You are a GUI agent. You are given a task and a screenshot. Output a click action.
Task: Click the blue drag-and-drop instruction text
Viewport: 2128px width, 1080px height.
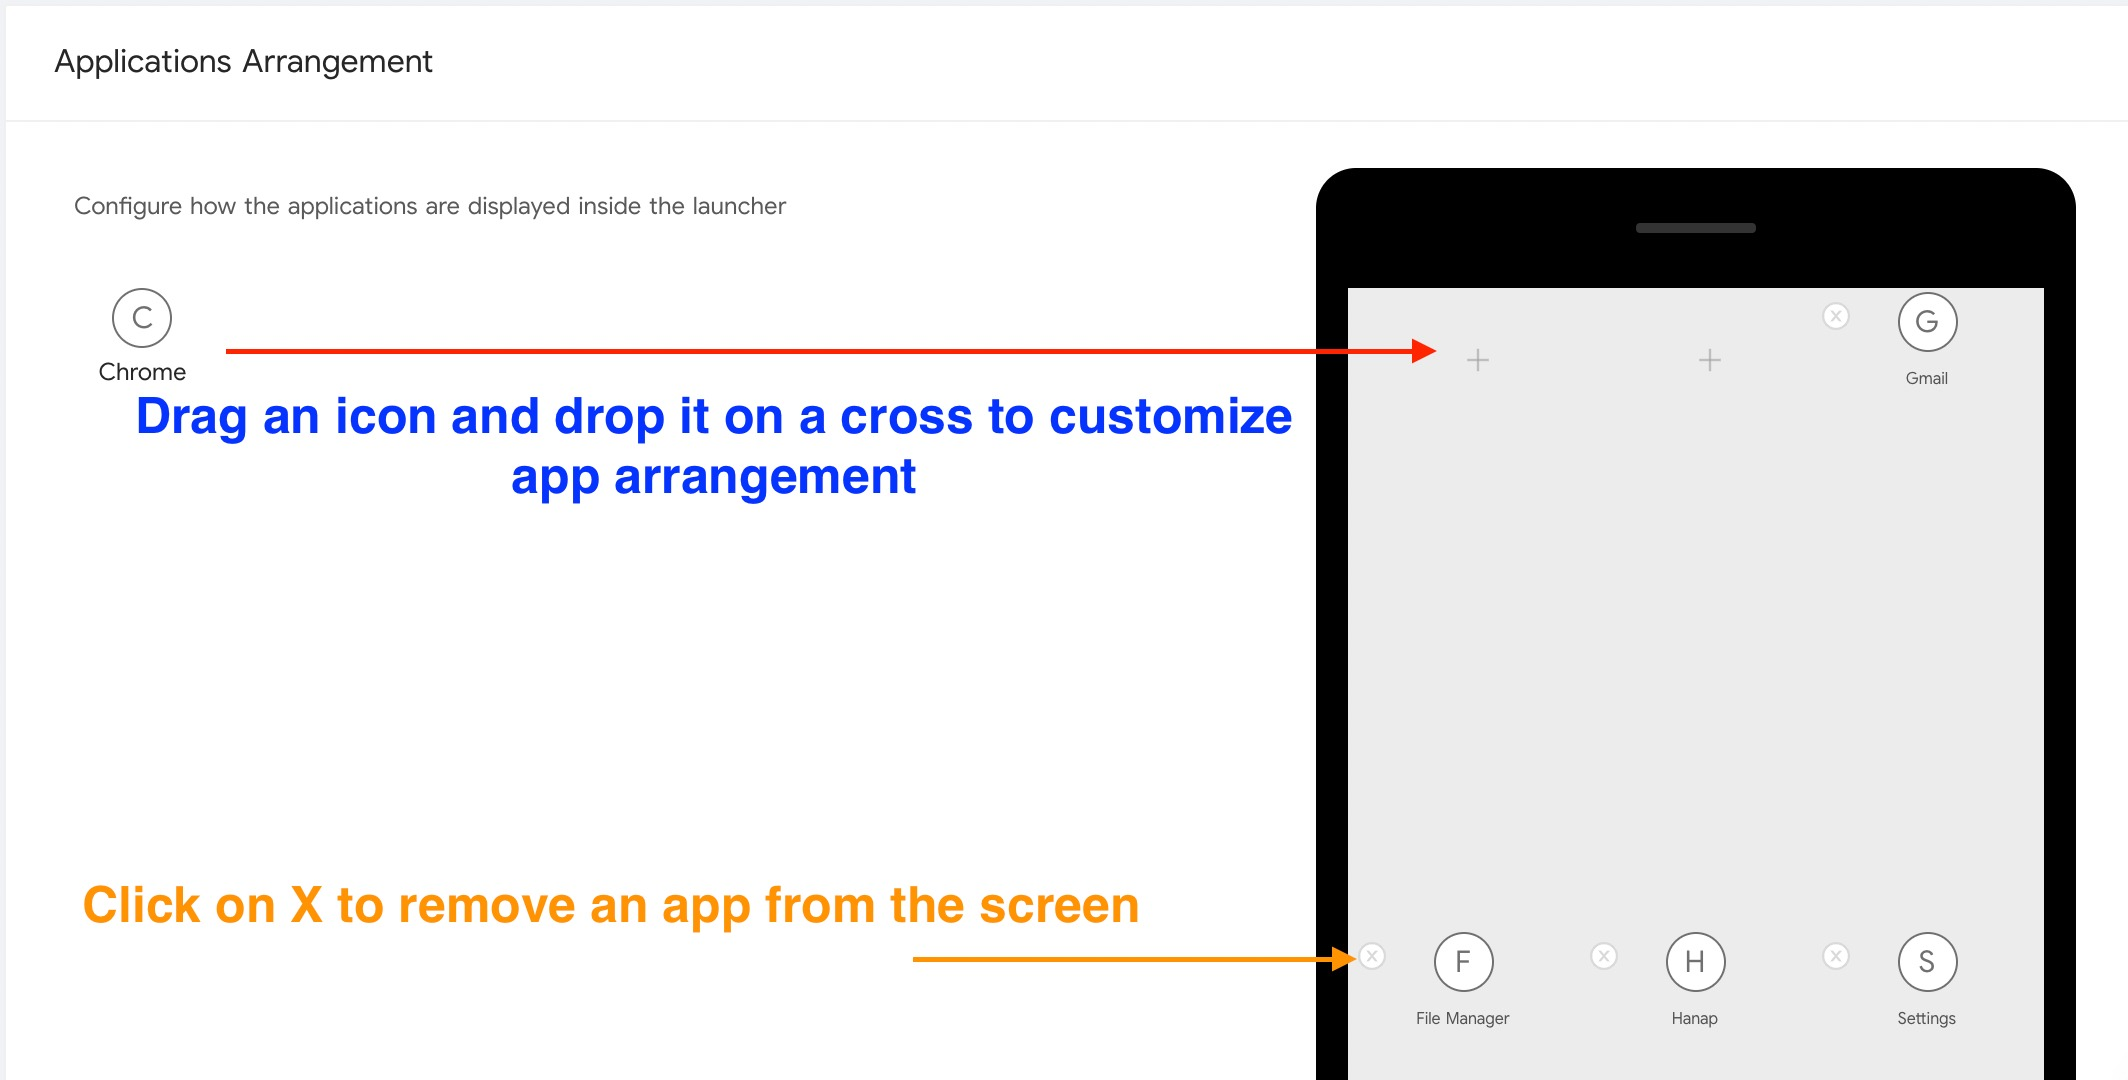[x=713, y=445]
